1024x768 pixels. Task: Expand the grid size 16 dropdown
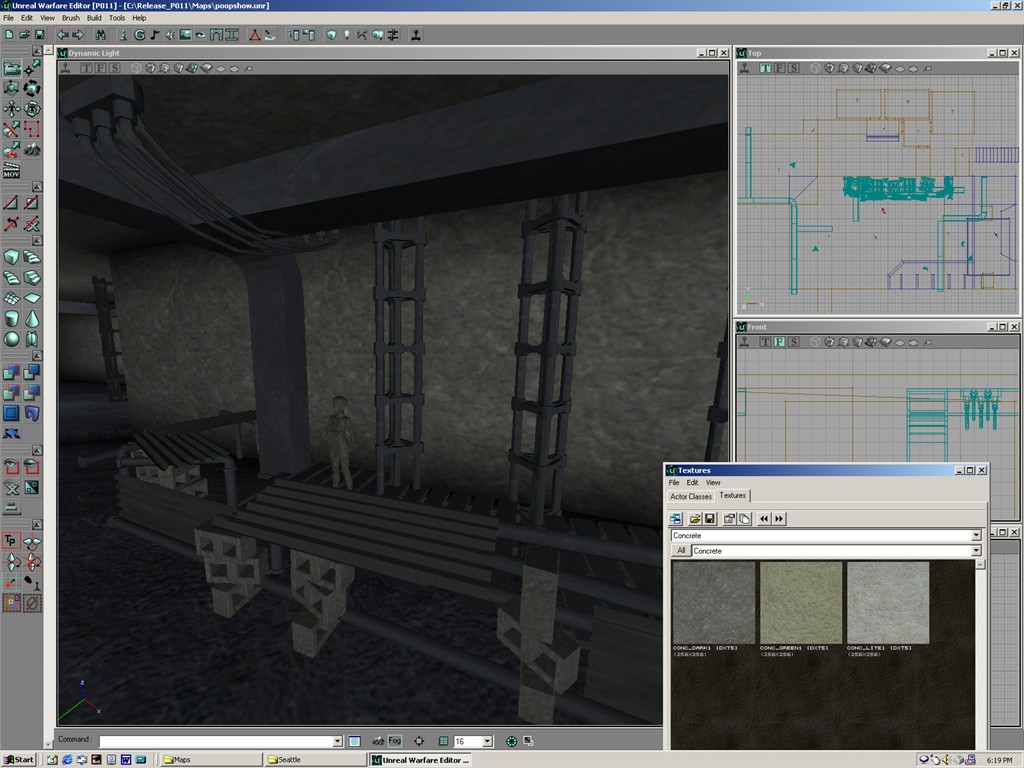coord(487,741)
